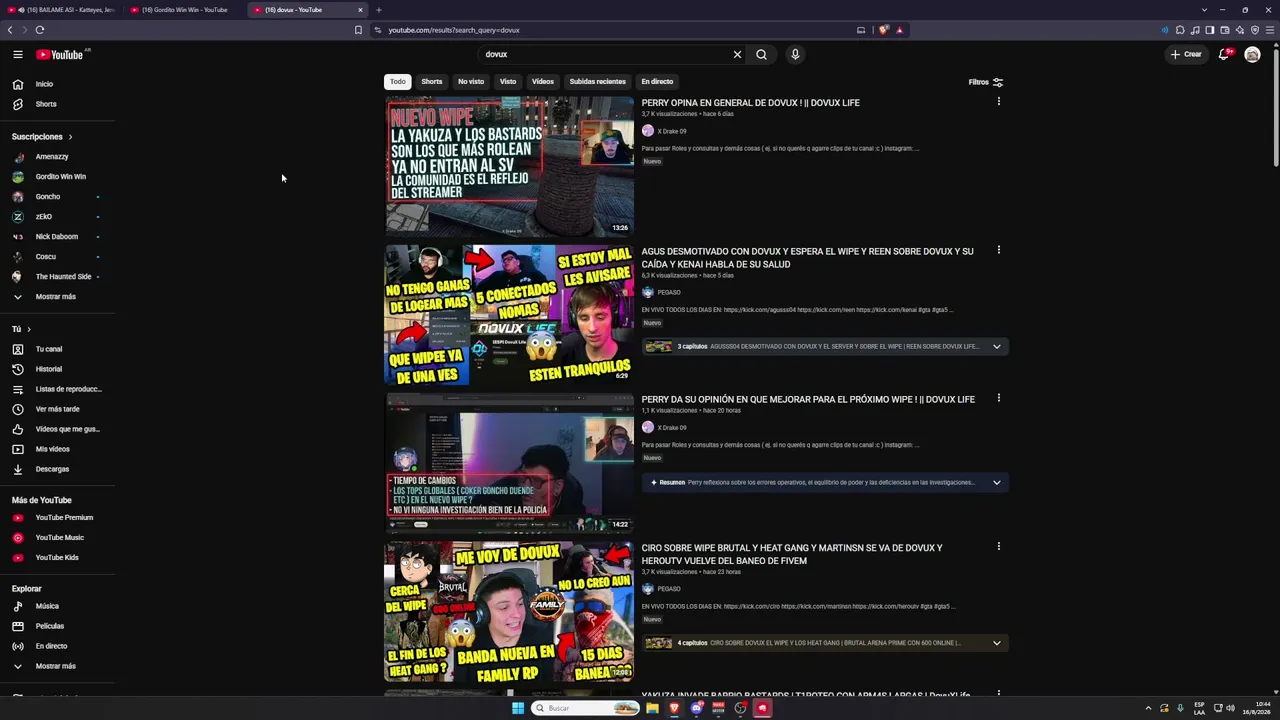
Task: Open Discord from the taskbar
Action: (x=697, y=708)
